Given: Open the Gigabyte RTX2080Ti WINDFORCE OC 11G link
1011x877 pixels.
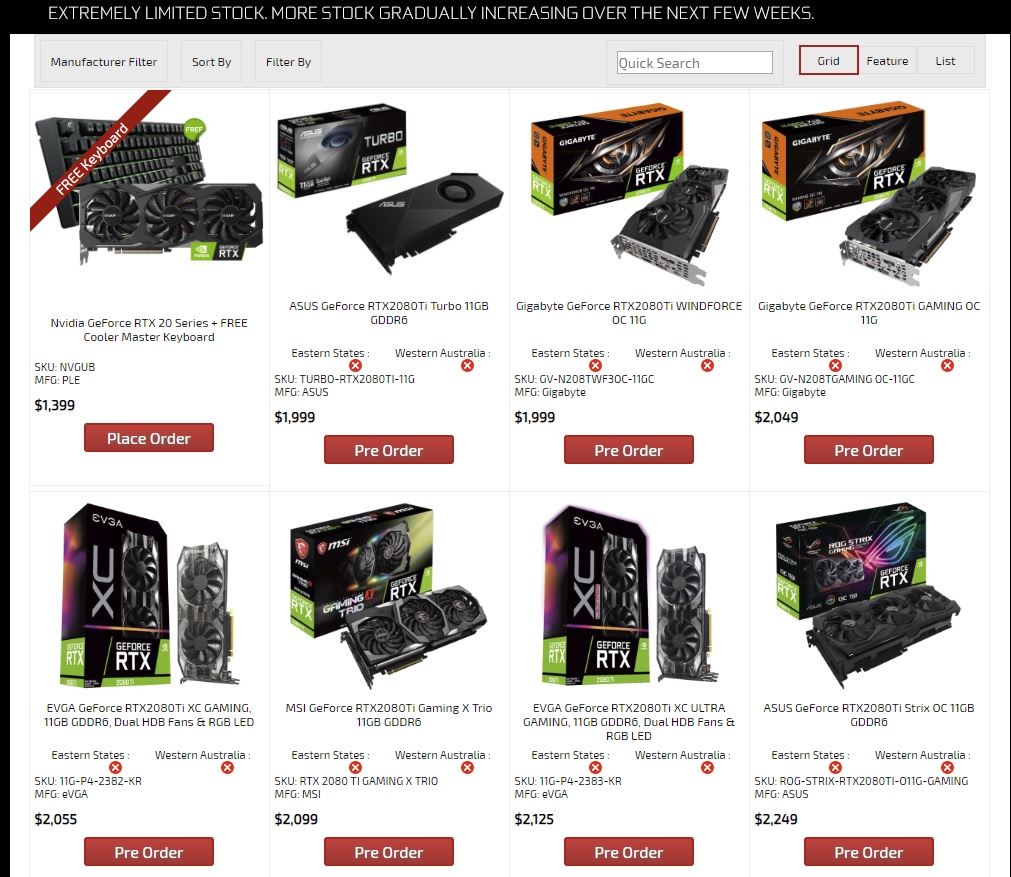Looking at the screenshot, I should tap(629, 313).
